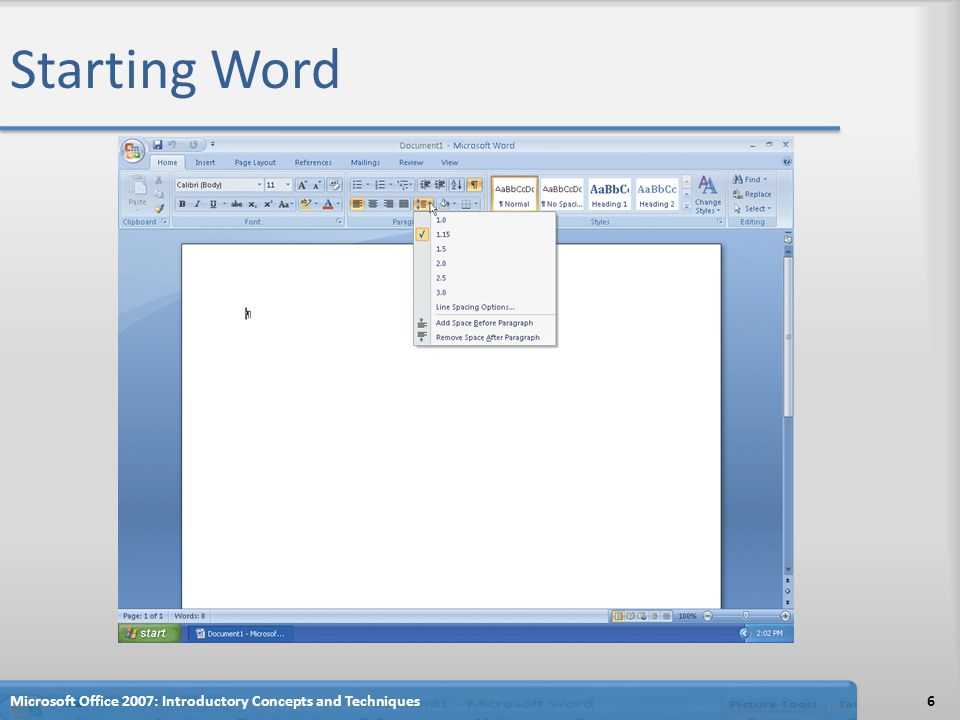Image resolution: width=960 pixels, height=720 pixels.
Task: Justify the paragraph text
Action: click(x=403, y=204)
